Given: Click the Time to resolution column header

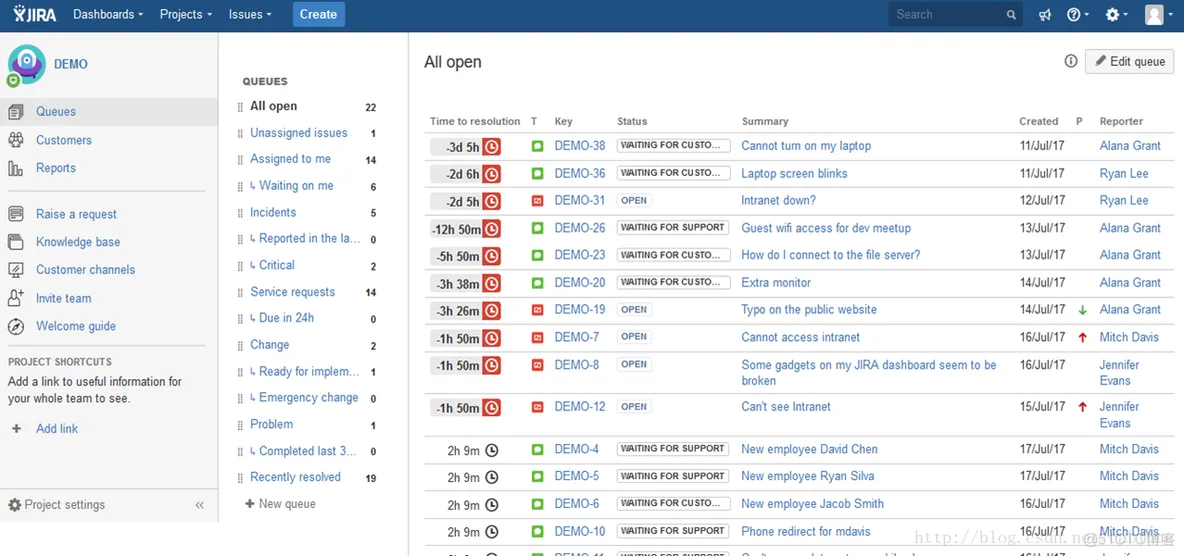Looking at the screenshot, I should (475, 122).
